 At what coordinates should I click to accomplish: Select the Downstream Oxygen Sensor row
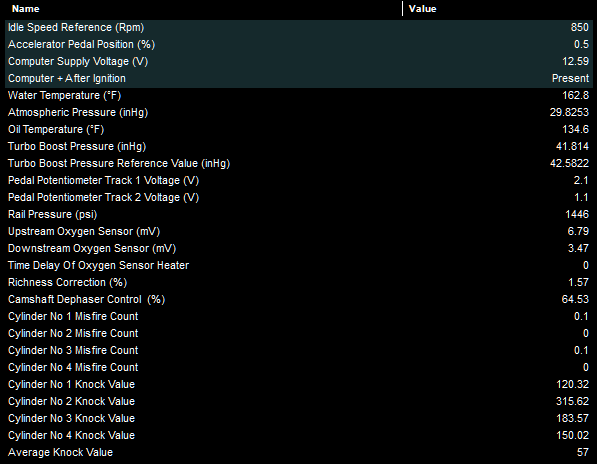pos(299,248)
